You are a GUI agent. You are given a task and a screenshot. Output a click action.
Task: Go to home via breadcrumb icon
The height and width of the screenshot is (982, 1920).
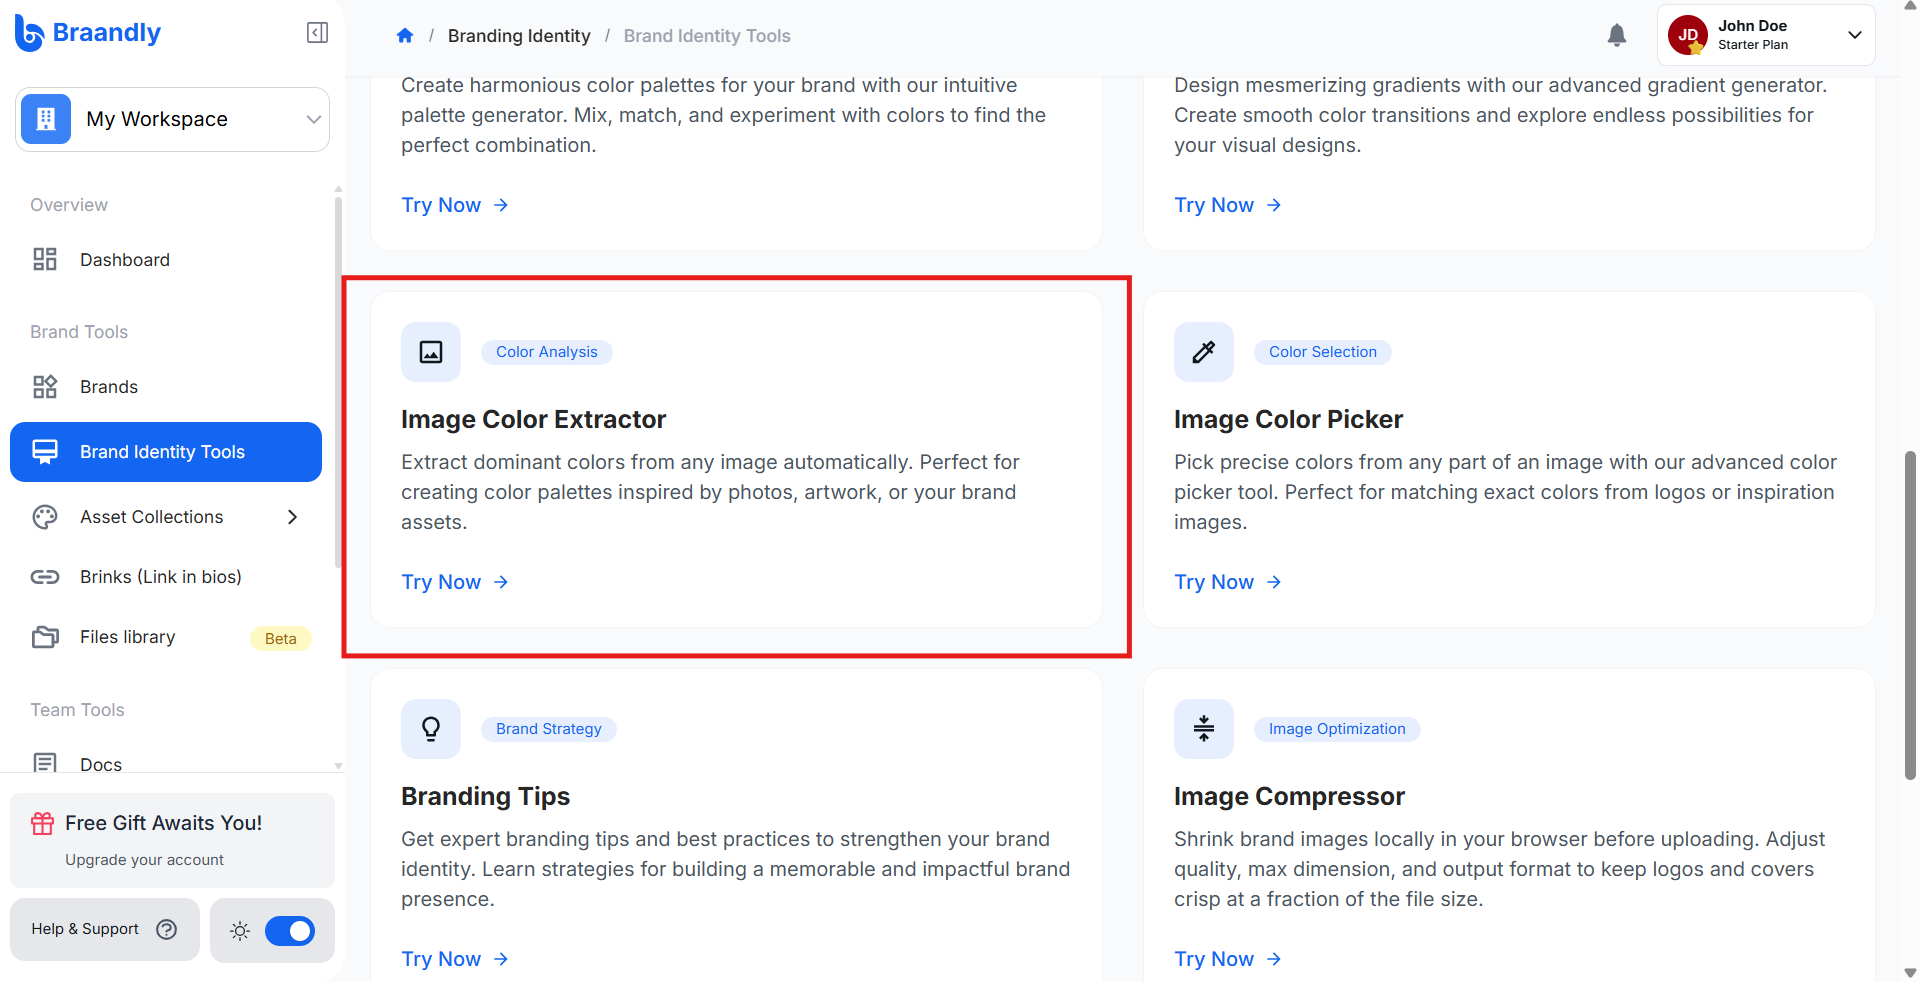click(405, 36)
